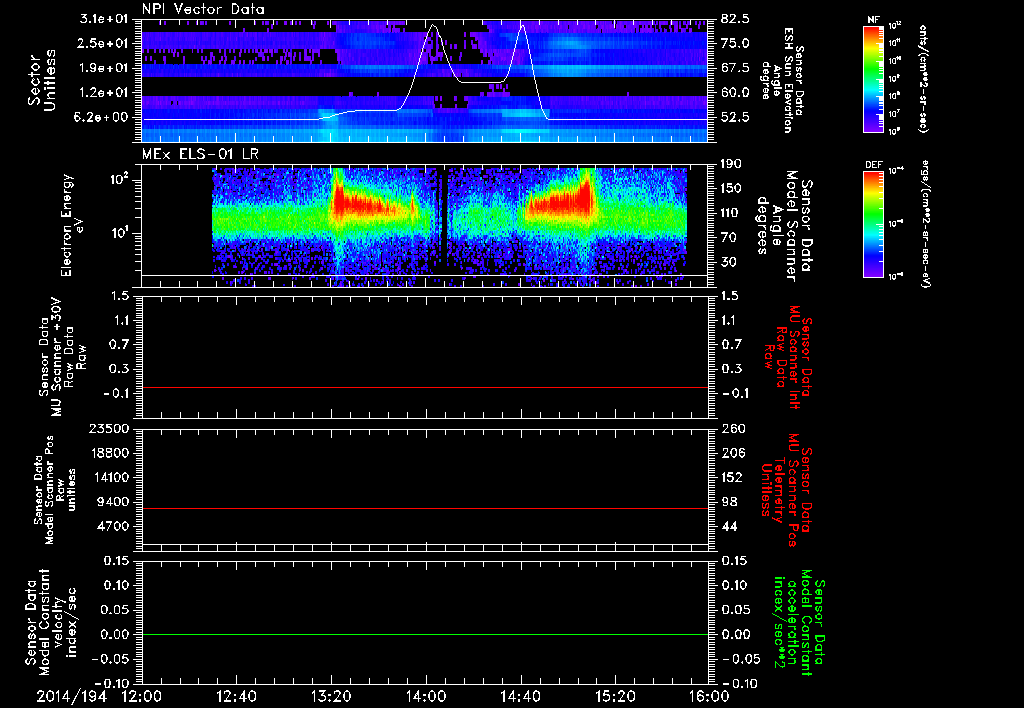Viewport: 1024px width, 708px height.
Task: Click the '12:40' time tick label
Action: tap(236, 696)
